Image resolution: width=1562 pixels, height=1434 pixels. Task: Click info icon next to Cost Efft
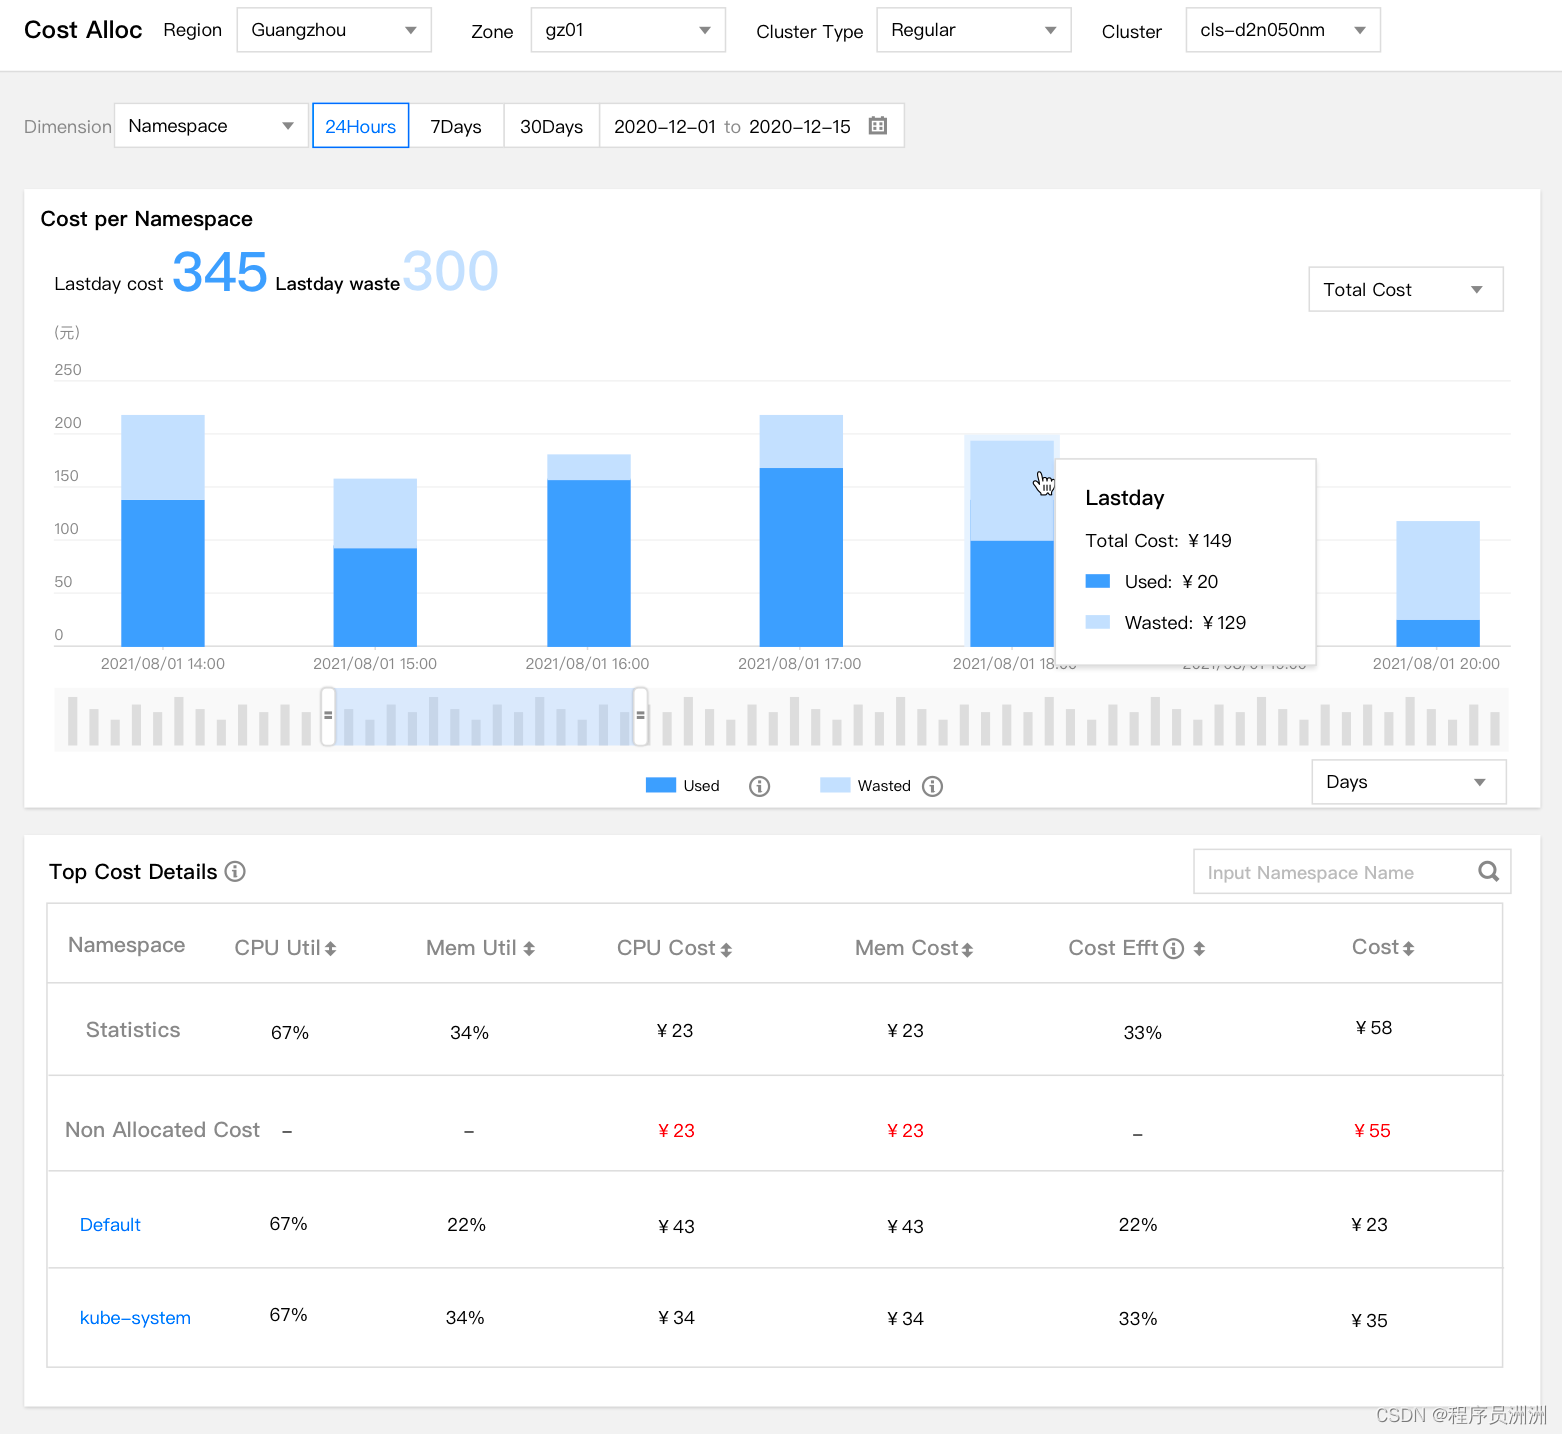click(1174, 948)
